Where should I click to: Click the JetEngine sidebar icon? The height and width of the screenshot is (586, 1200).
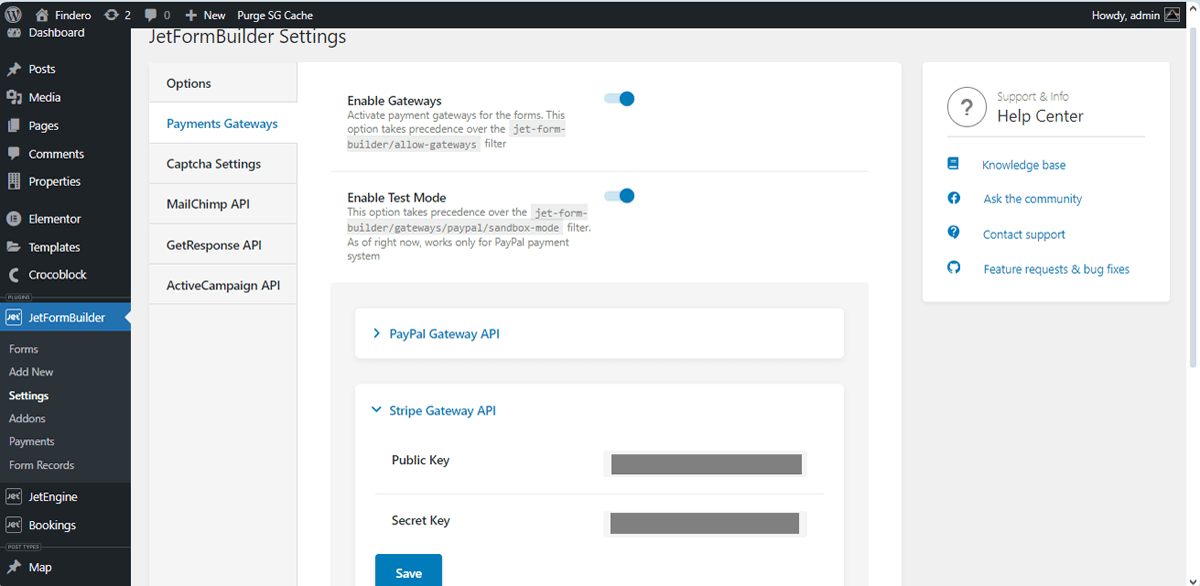pos(13,496)
